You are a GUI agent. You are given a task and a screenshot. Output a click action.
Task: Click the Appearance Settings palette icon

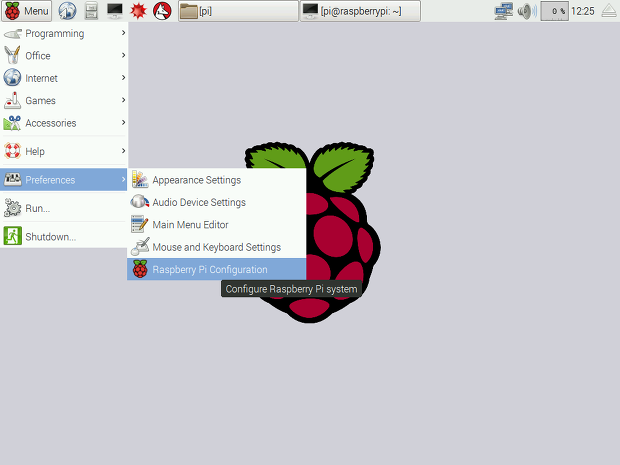click(140, 180)
